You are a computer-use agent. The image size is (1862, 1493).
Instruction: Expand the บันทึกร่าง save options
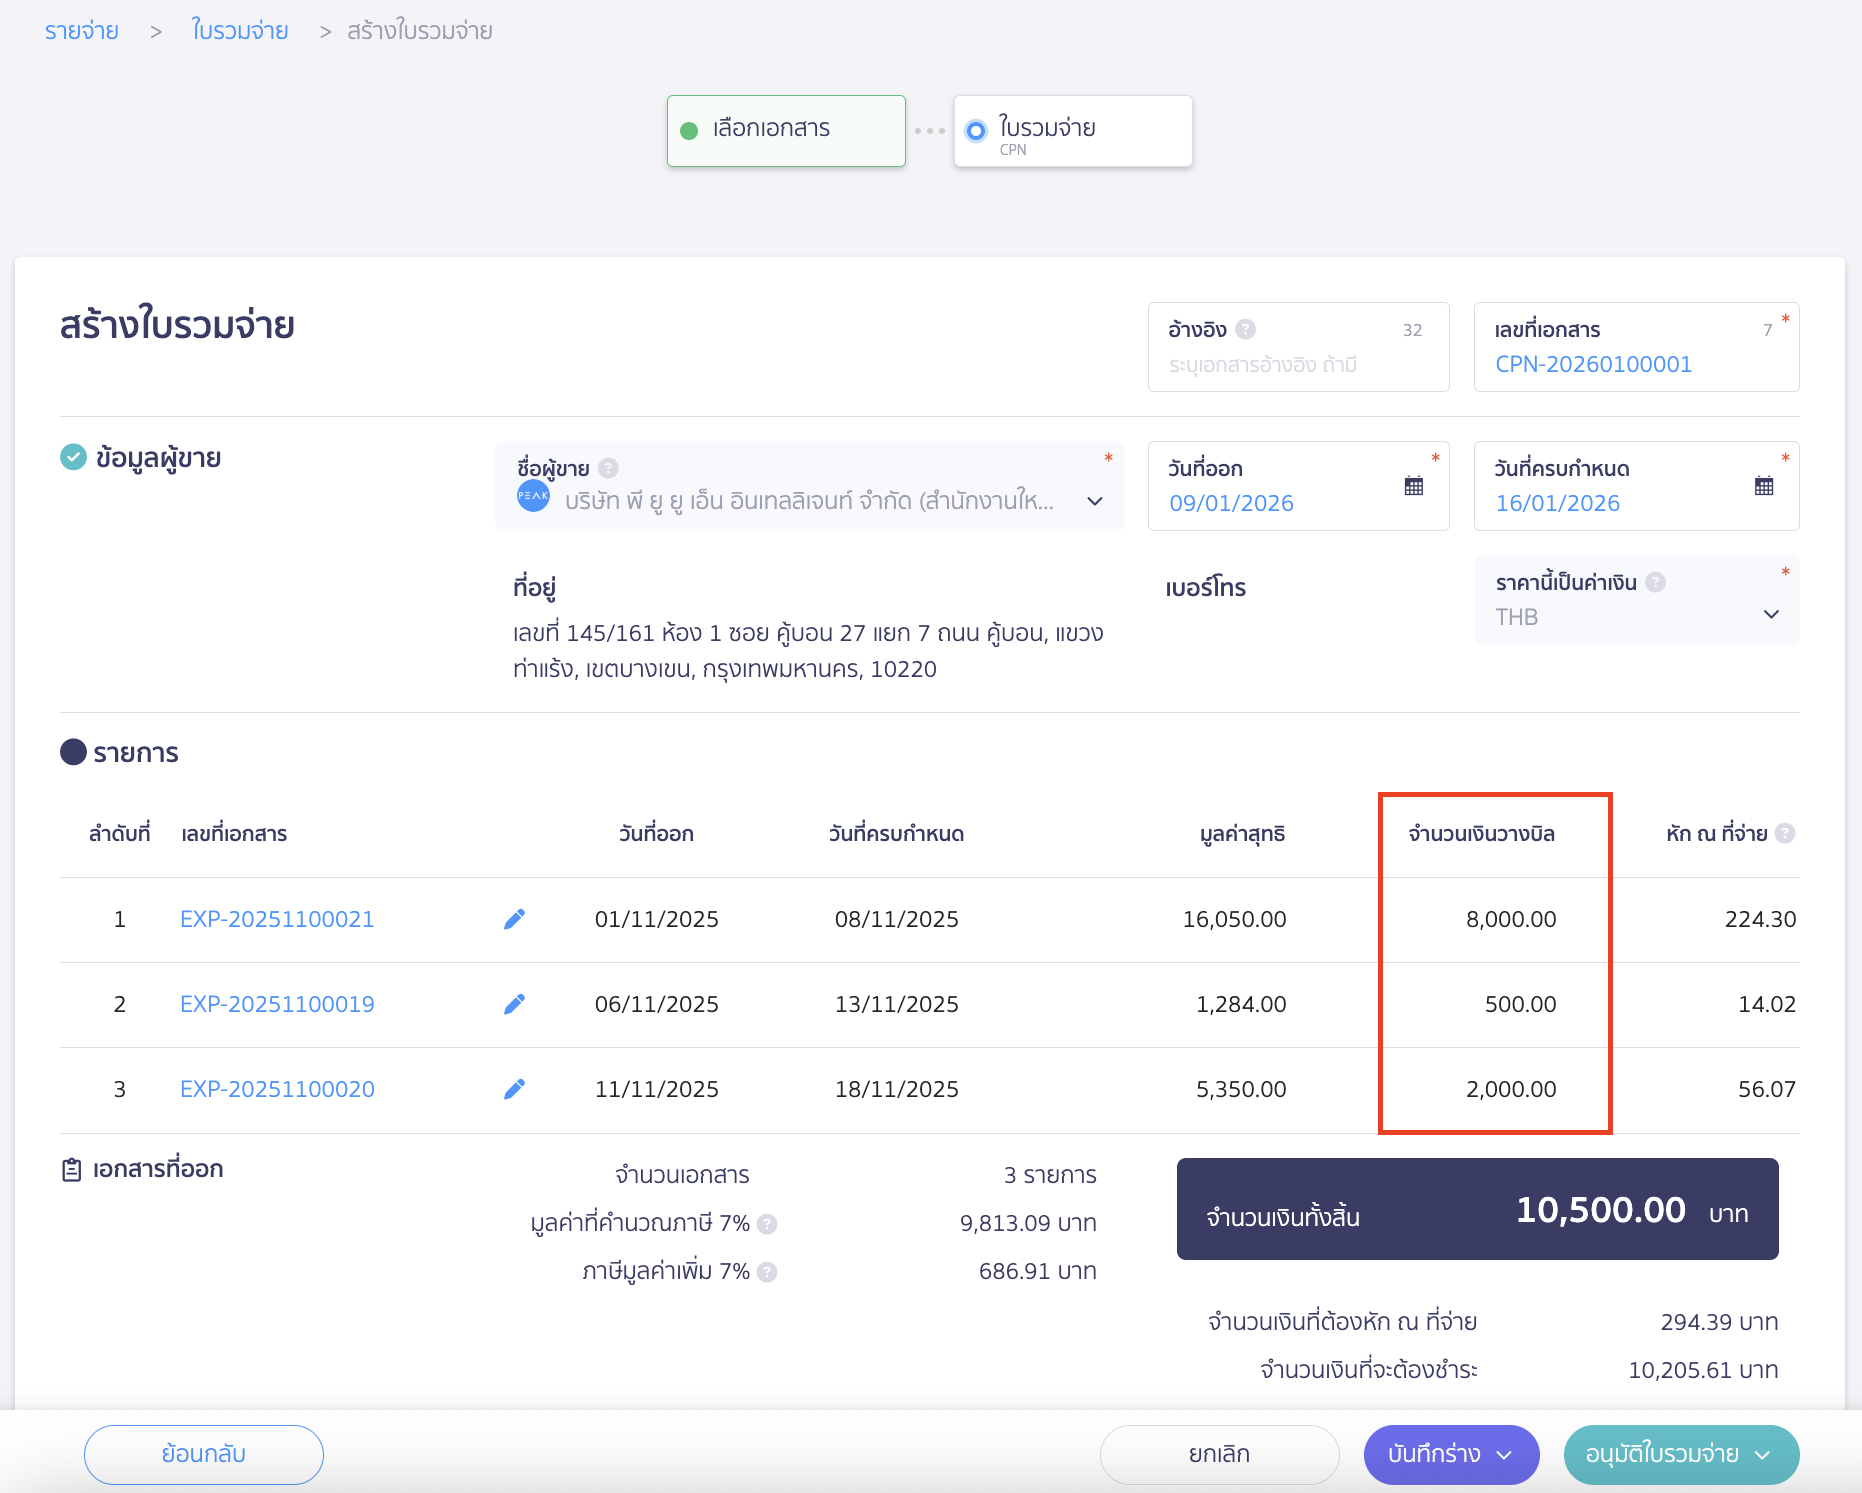(1504, 1455)
